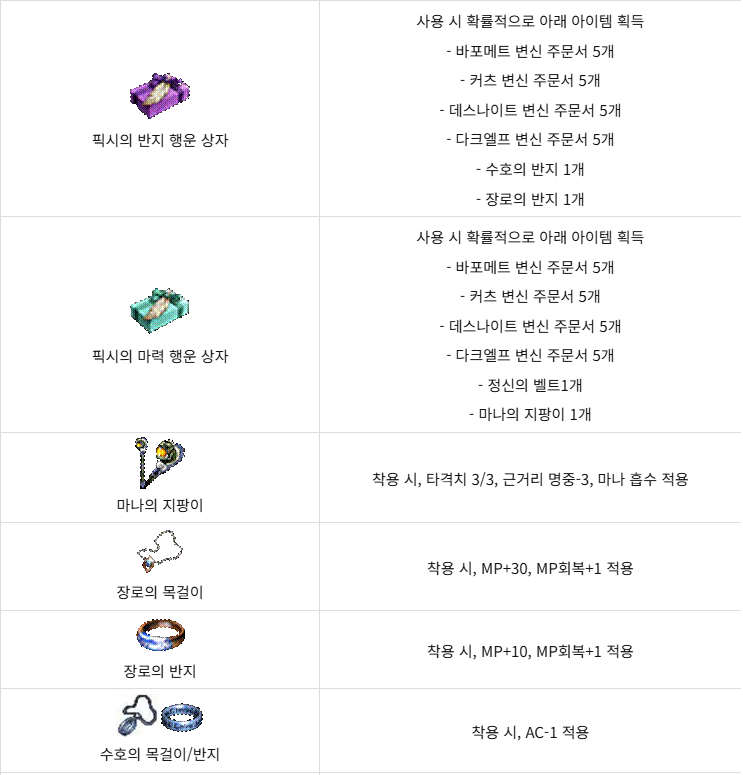Select the 마나의 지팡이 staff icon
Image resolution: width=743 pixels, height=775 pixels.
(159, 463)
